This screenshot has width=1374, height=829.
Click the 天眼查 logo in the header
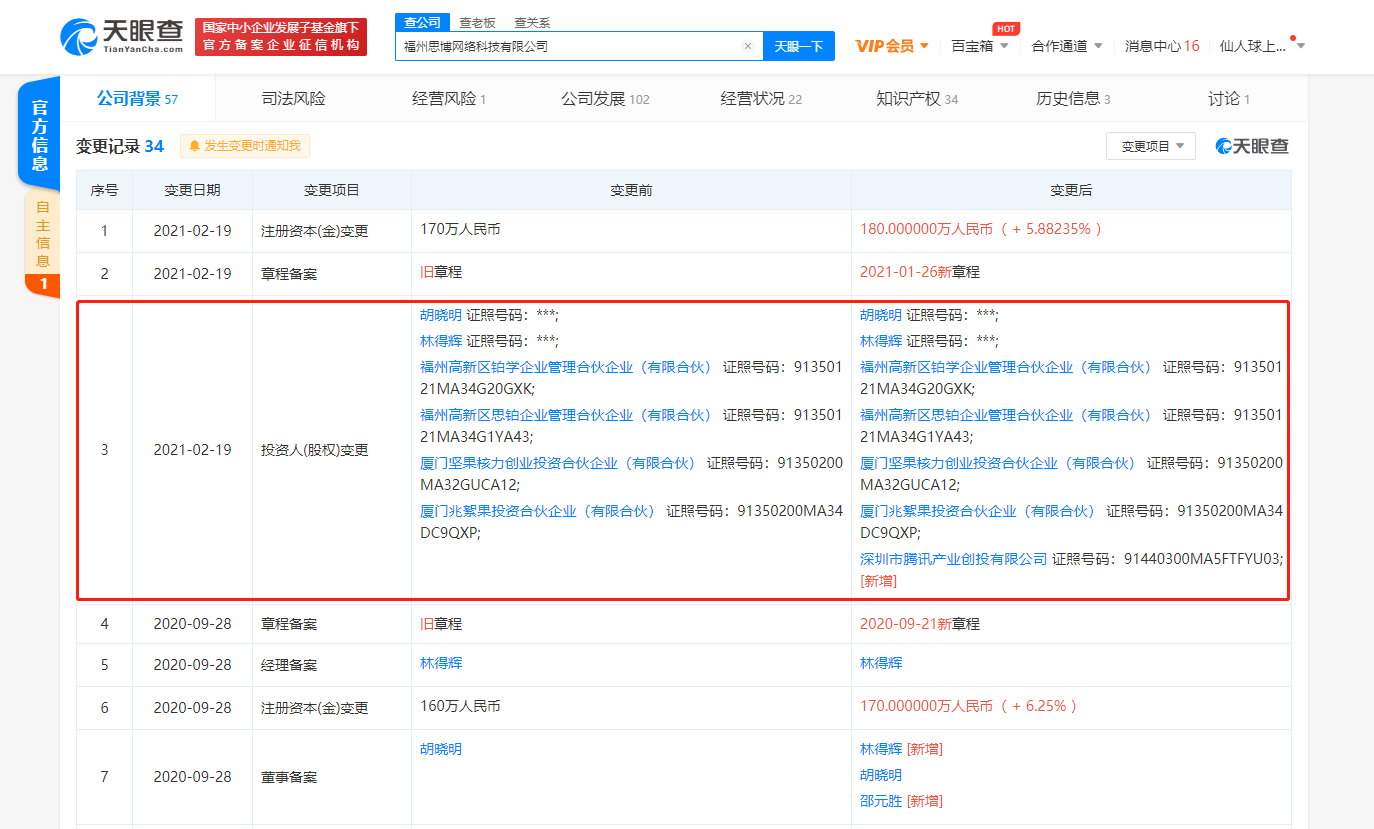tap(122, 37)
